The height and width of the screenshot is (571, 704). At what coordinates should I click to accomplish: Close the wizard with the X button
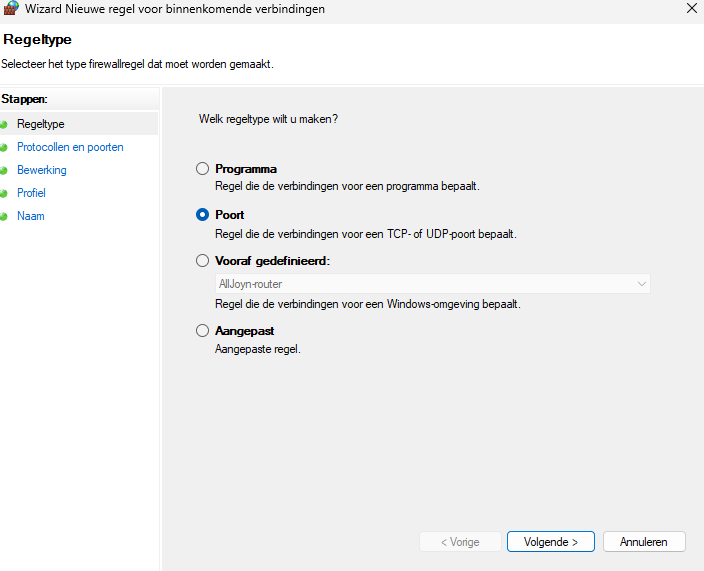[692, 9]
